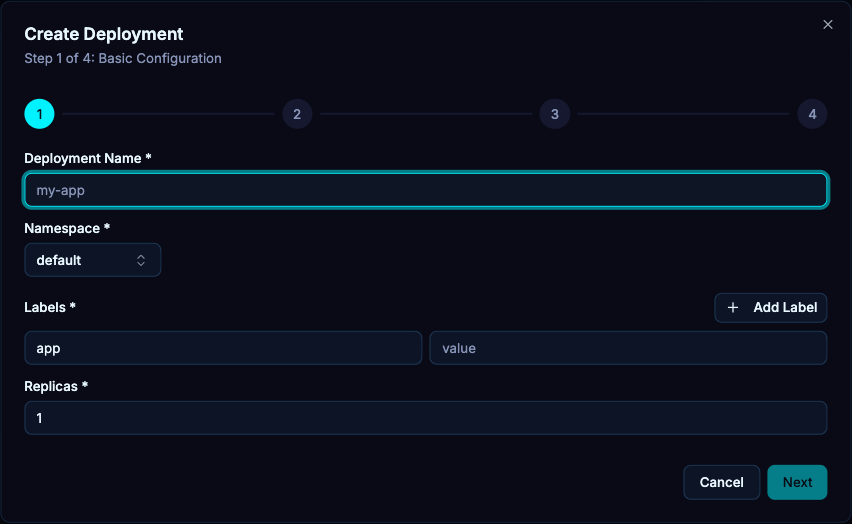The image size is (852, 524).
Task: Click the label key field containing app
Action: (223, 348)
